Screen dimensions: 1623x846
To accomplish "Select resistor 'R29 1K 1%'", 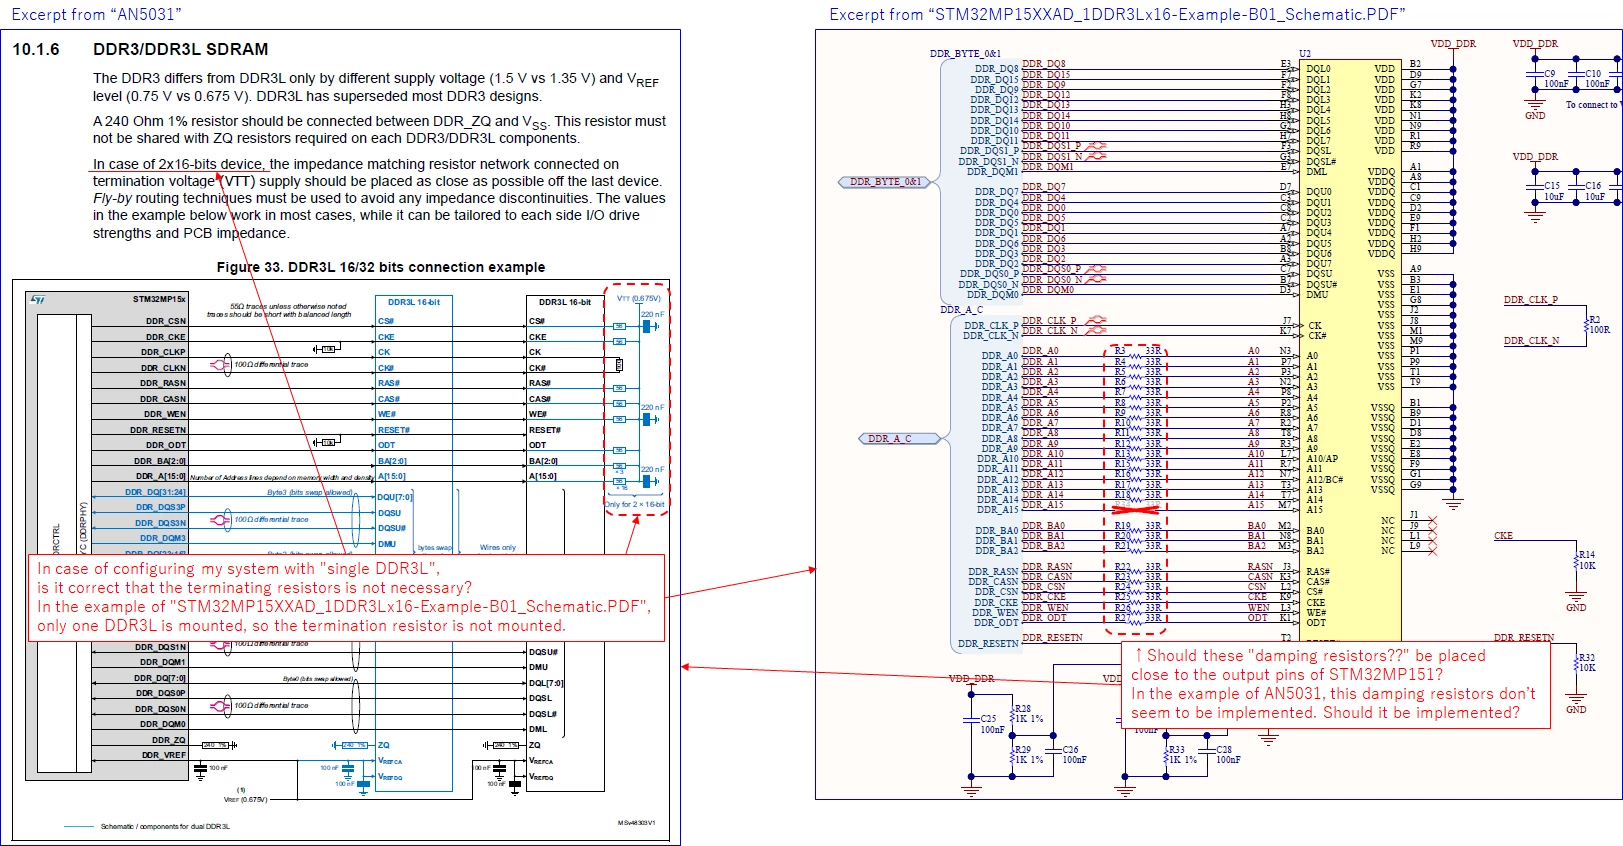I will click(1027, 755).
